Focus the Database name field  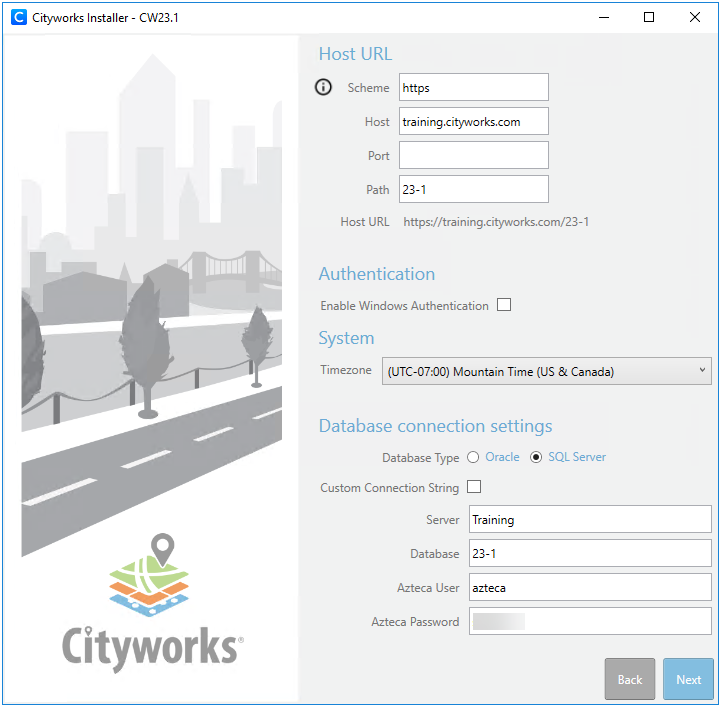pyautogui.click(x=589, y=554)
